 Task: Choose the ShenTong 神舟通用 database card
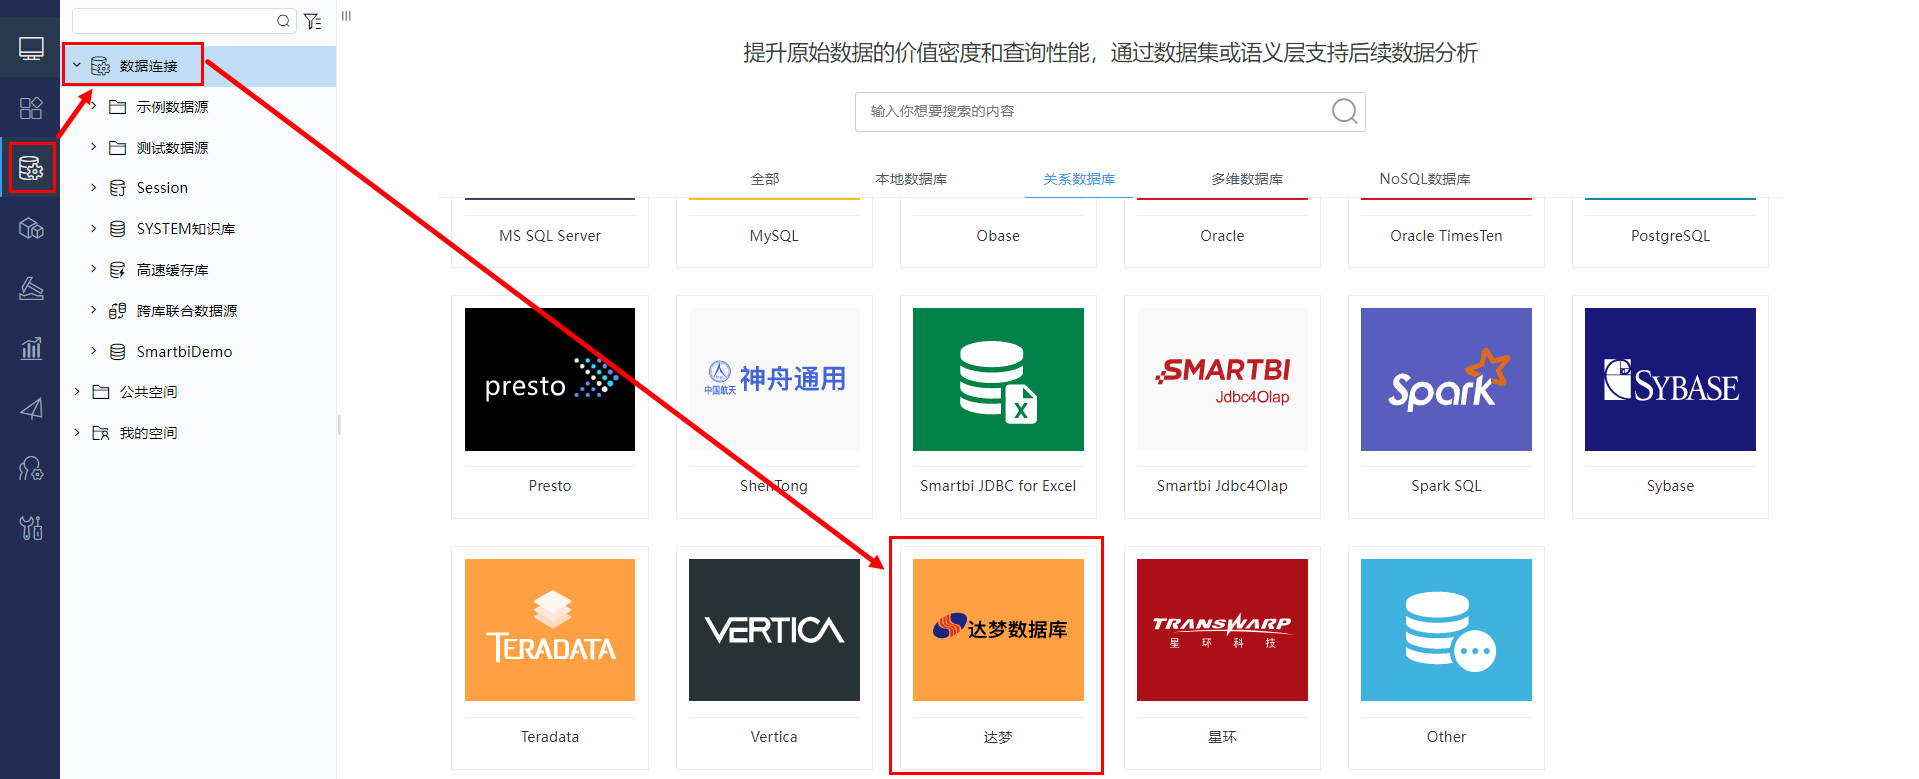pyautogui.click(x=774, y=407)
